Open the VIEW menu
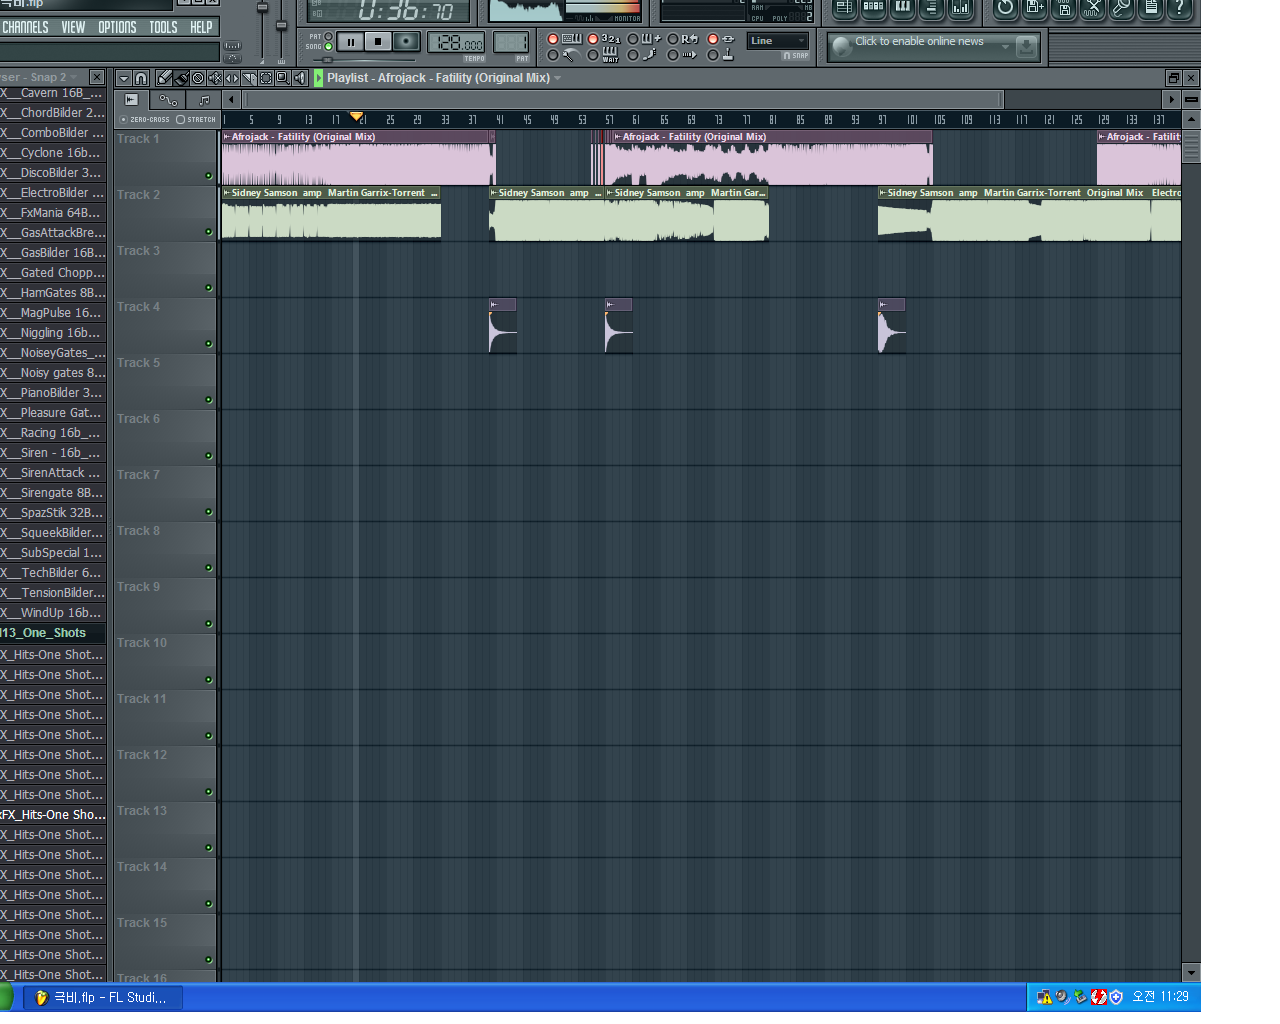This screenshot has width=1280, height=1024. pos(73,27)
